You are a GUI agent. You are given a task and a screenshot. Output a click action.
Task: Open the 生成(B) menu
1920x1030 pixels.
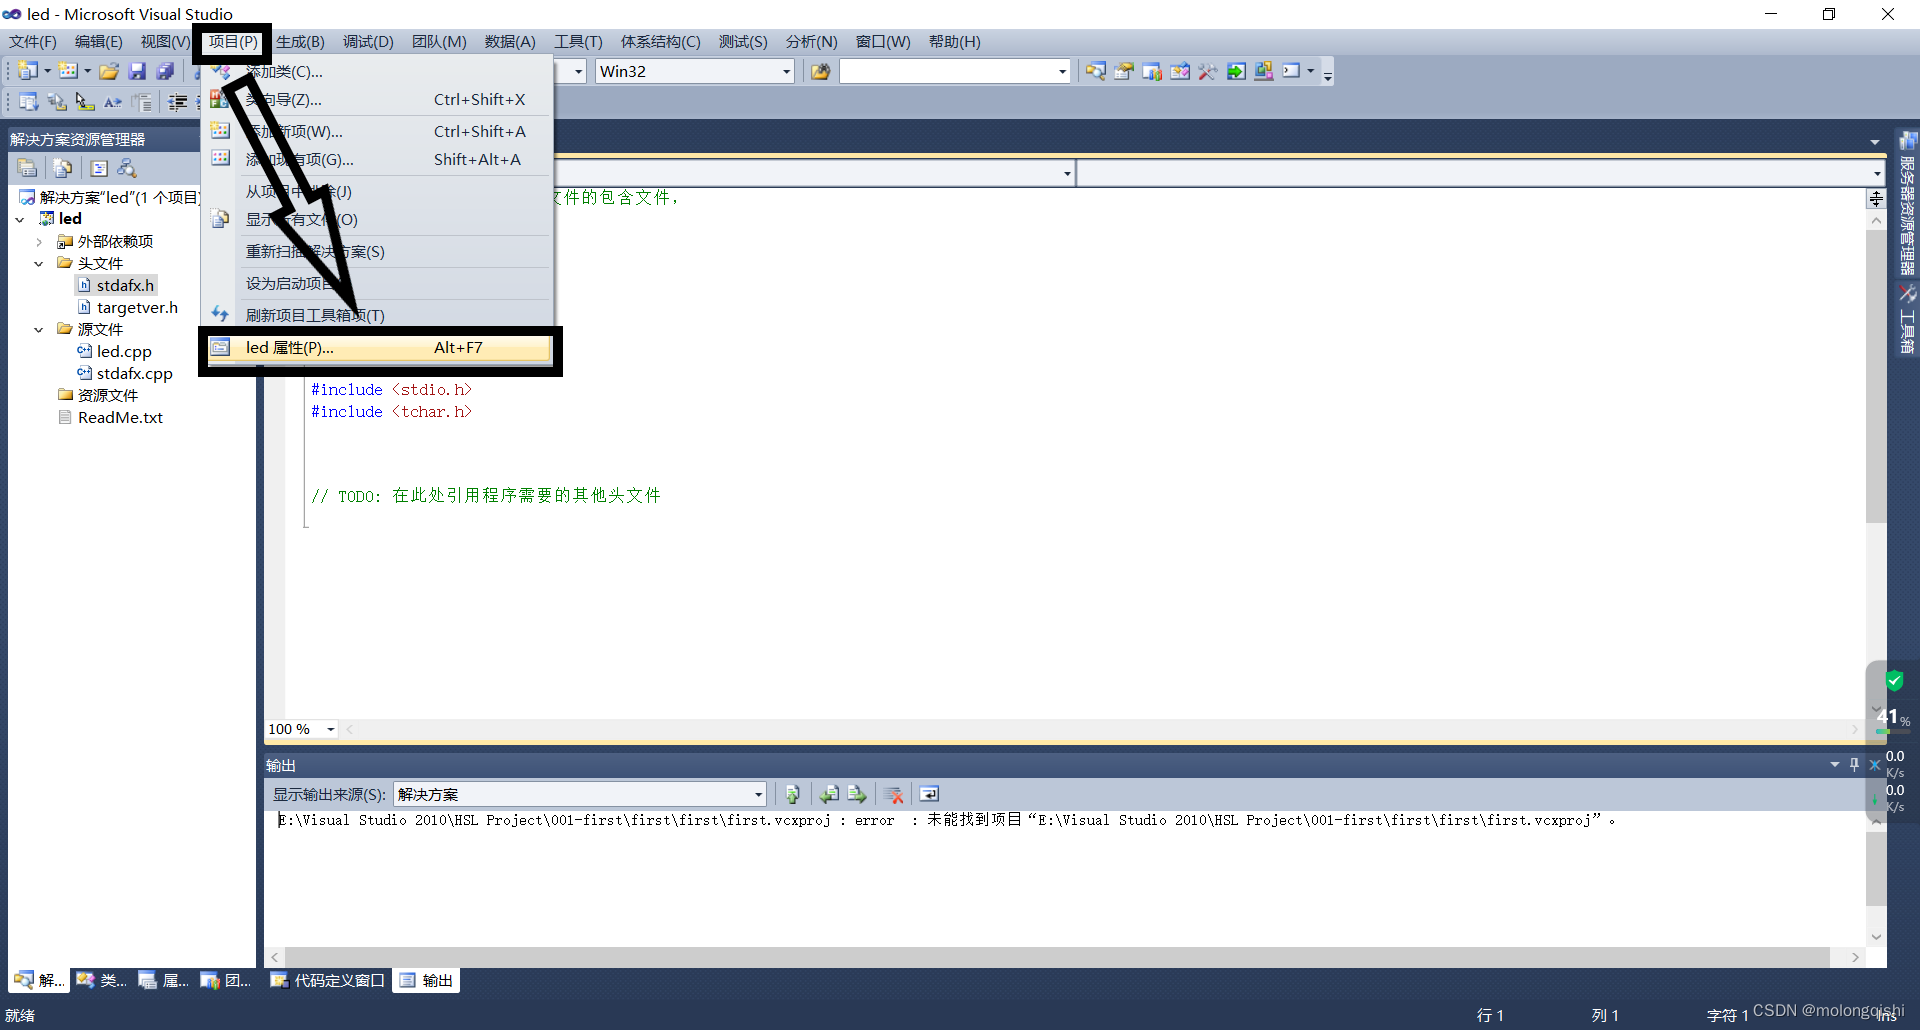(x=300, y=41)
